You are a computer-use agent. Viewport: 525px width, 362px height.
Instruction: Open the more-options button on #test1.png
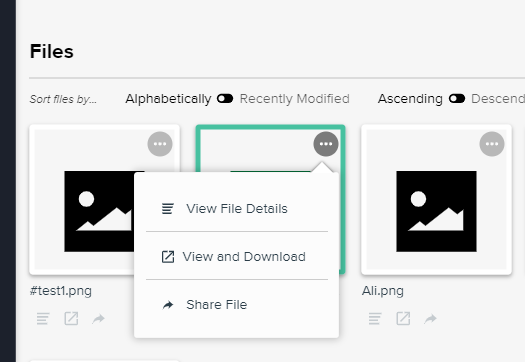tap(160, 144)
